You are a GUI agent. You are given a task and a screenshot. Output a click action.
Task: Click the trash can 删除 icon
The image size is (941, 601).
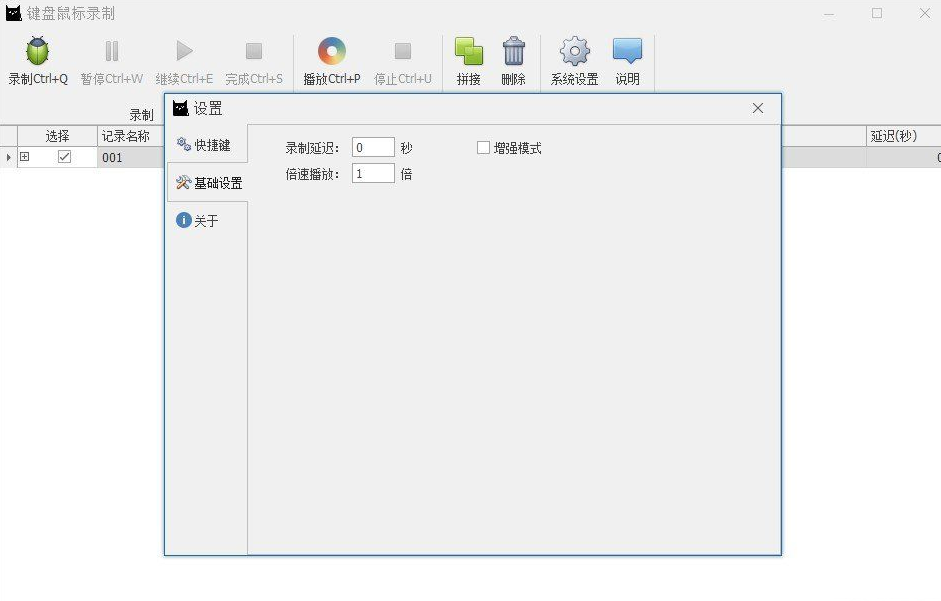[514, 52]
